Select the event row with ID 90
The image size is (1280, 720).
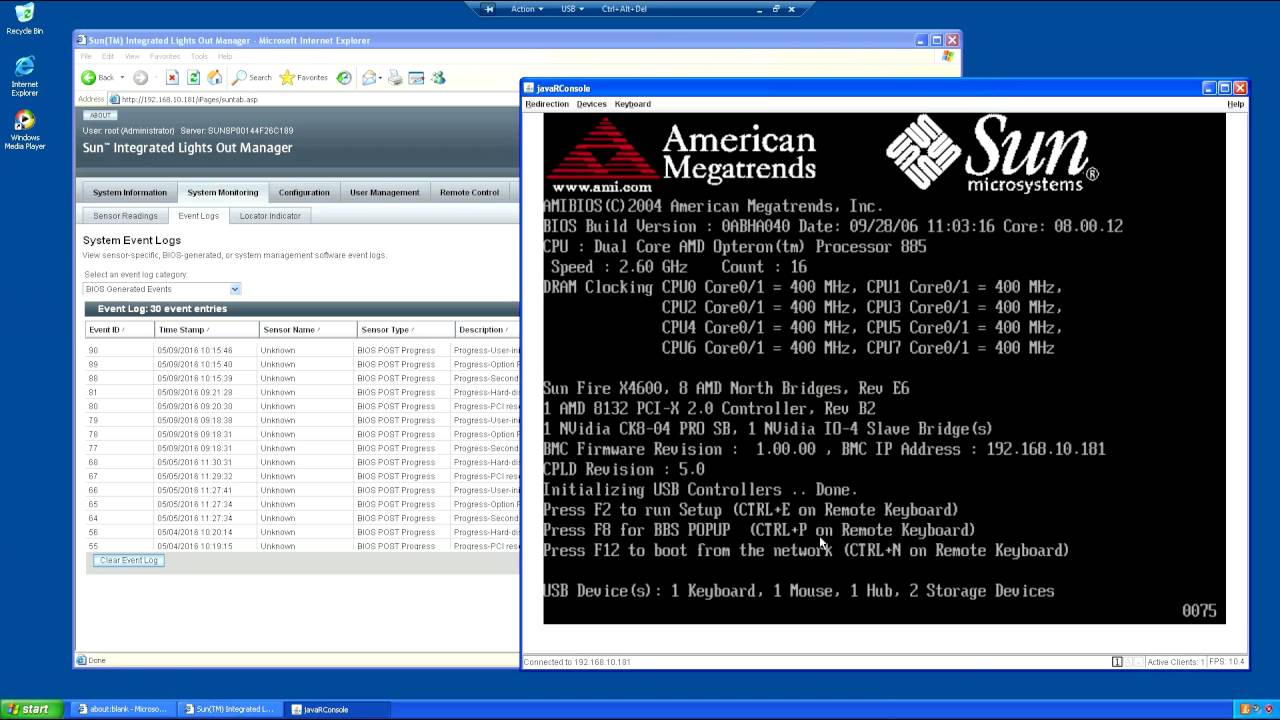point(302,350)
